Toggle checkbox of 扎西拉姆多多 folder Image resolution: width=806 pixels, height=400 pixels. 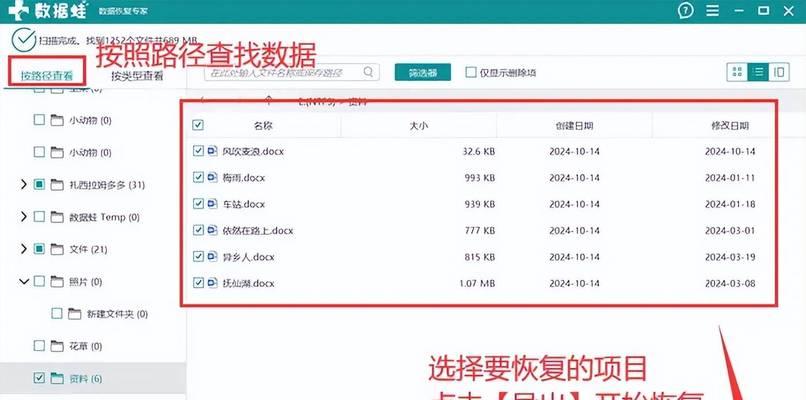point(39,185)
